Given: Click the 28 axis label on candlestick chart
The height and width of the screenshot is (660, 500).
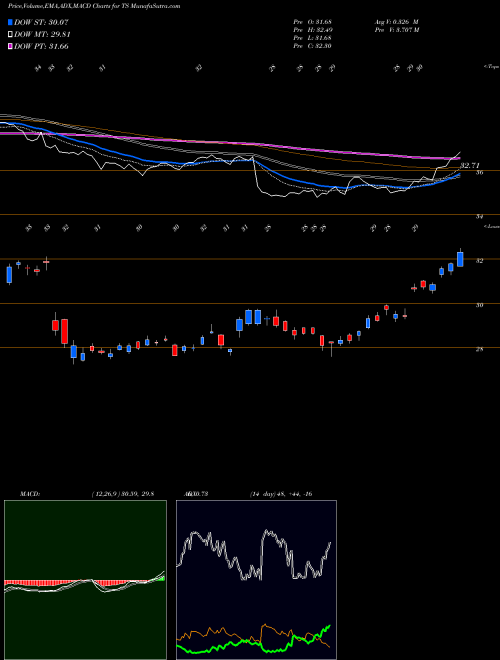Looking at the screenshot, I should point(479,349).
